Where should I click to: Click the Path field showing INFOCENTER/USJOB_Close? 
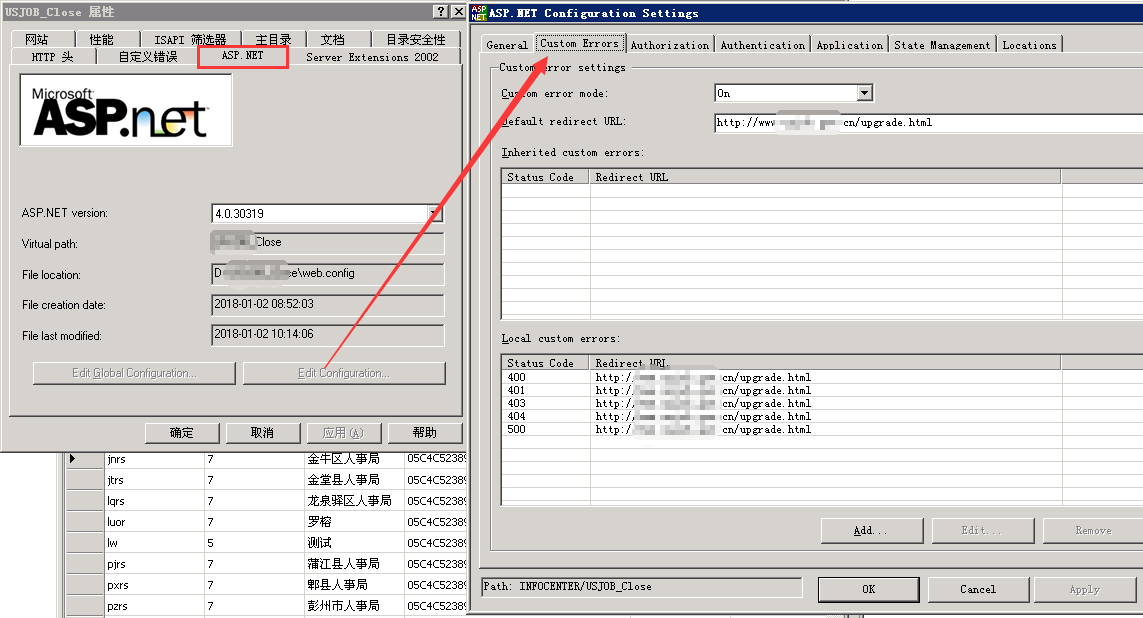[x=641, y=587]
